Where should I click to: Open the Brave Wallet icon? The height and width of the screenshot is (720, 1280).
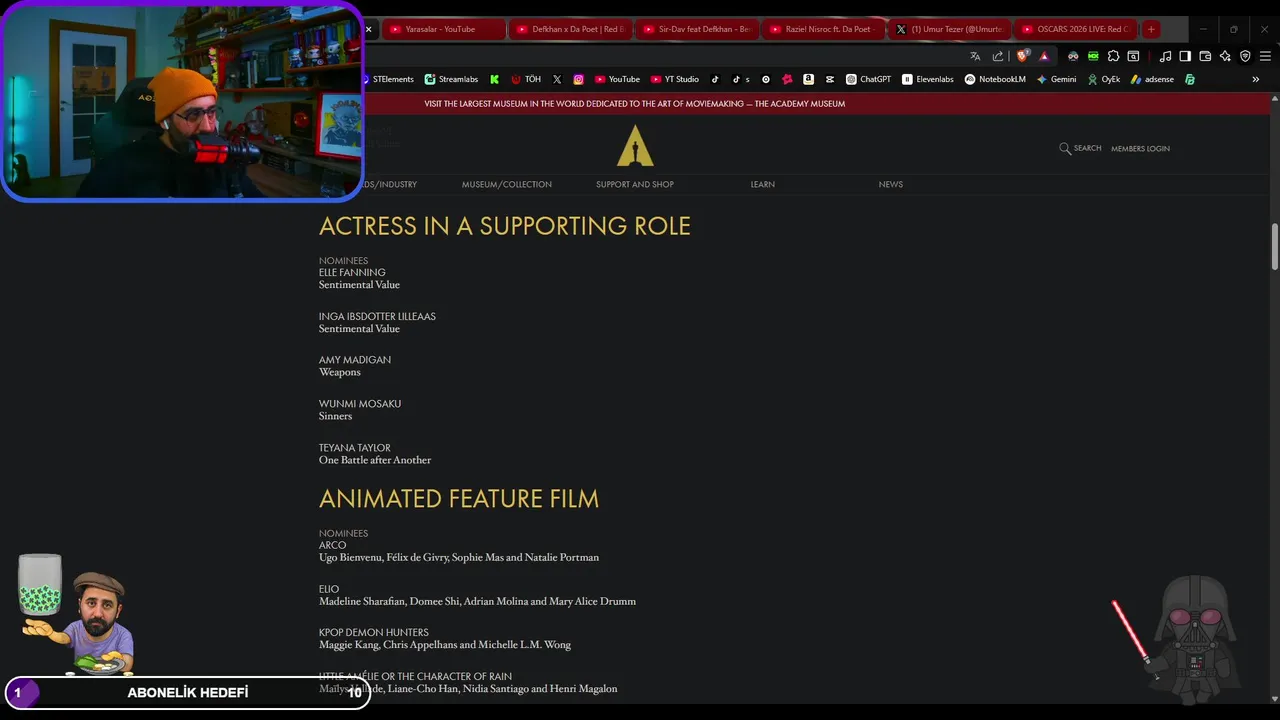(1205, 56)
